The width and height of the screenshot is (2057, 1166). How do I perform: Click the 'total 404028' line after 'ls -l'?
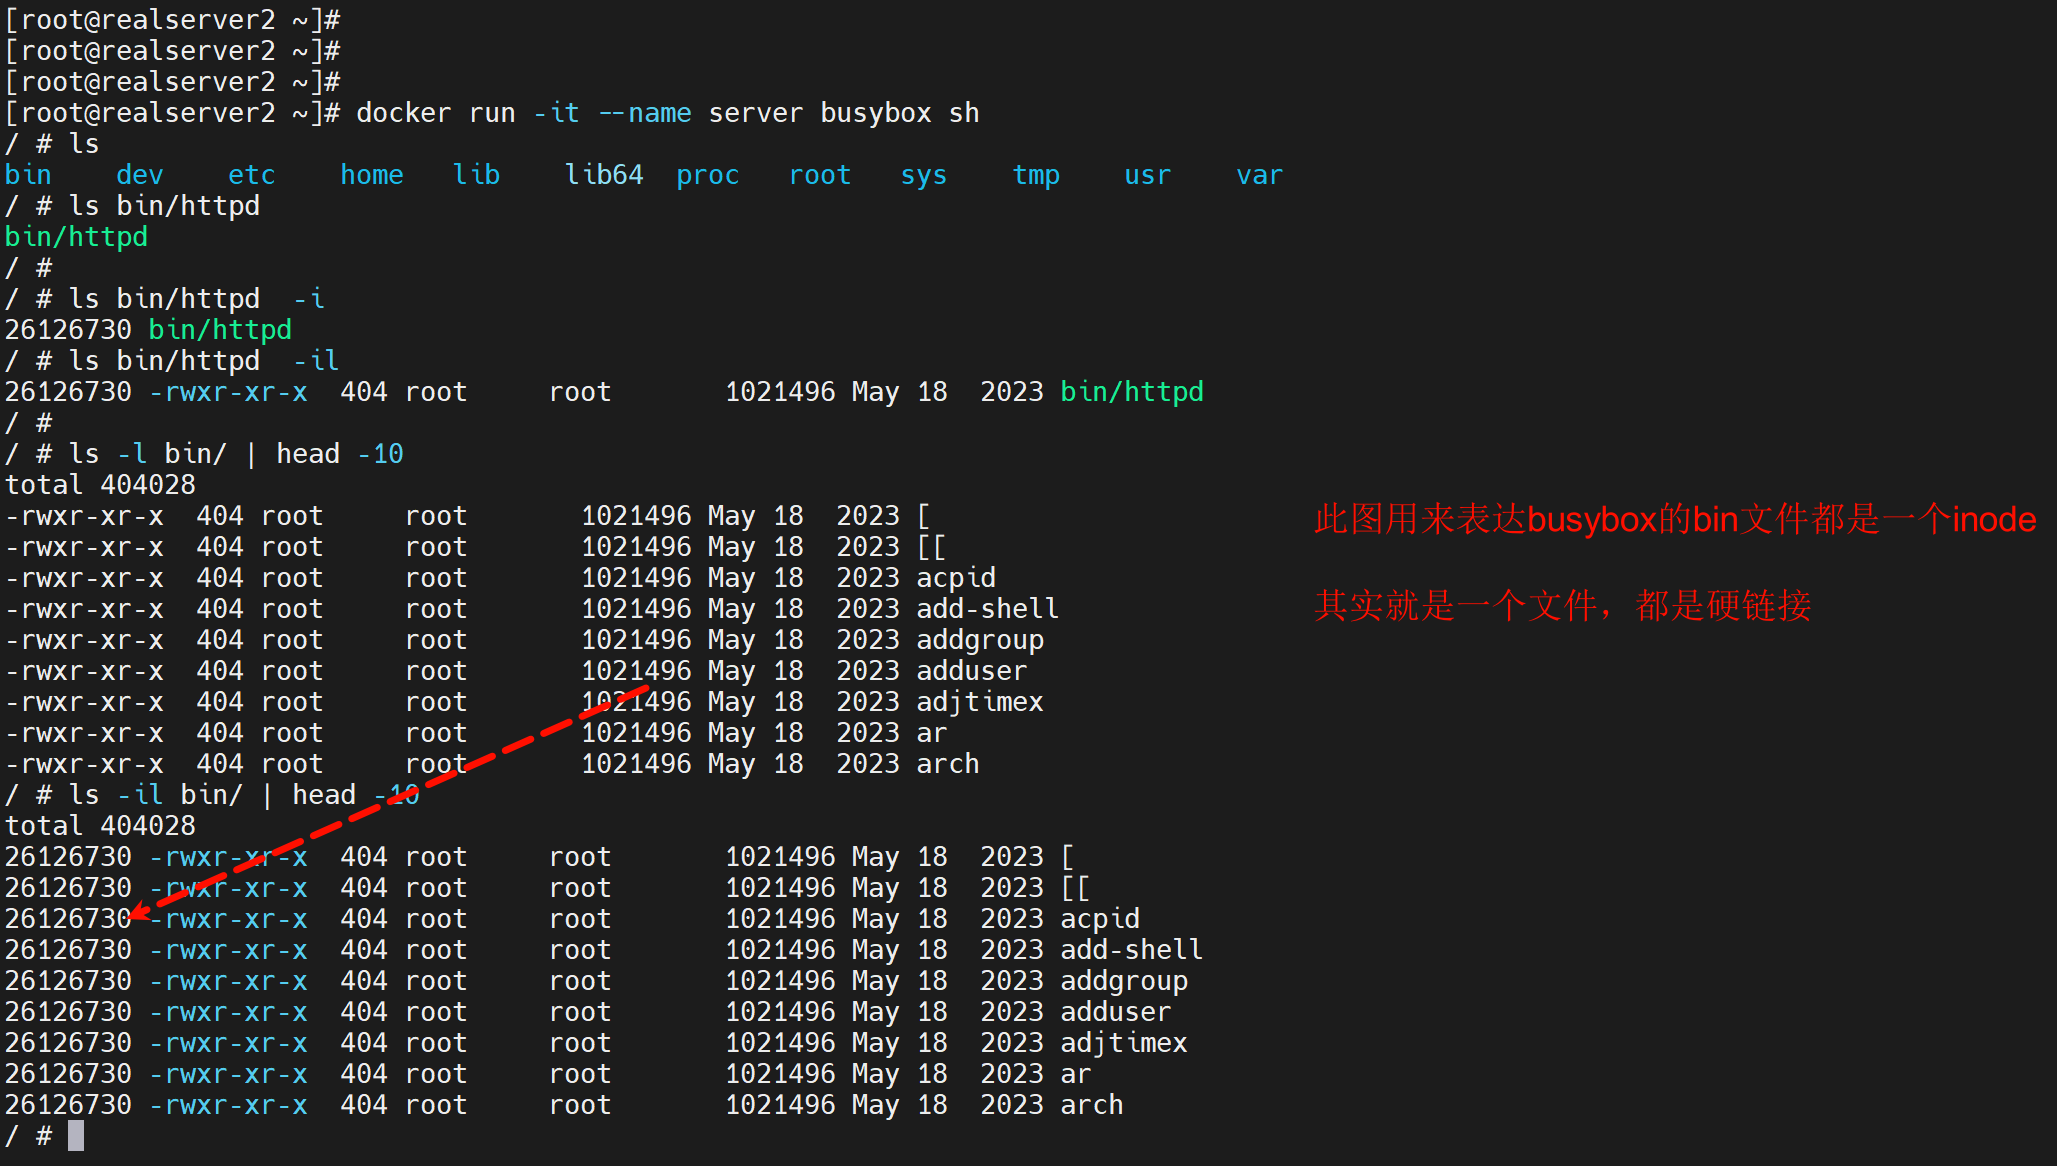point(100,485)
